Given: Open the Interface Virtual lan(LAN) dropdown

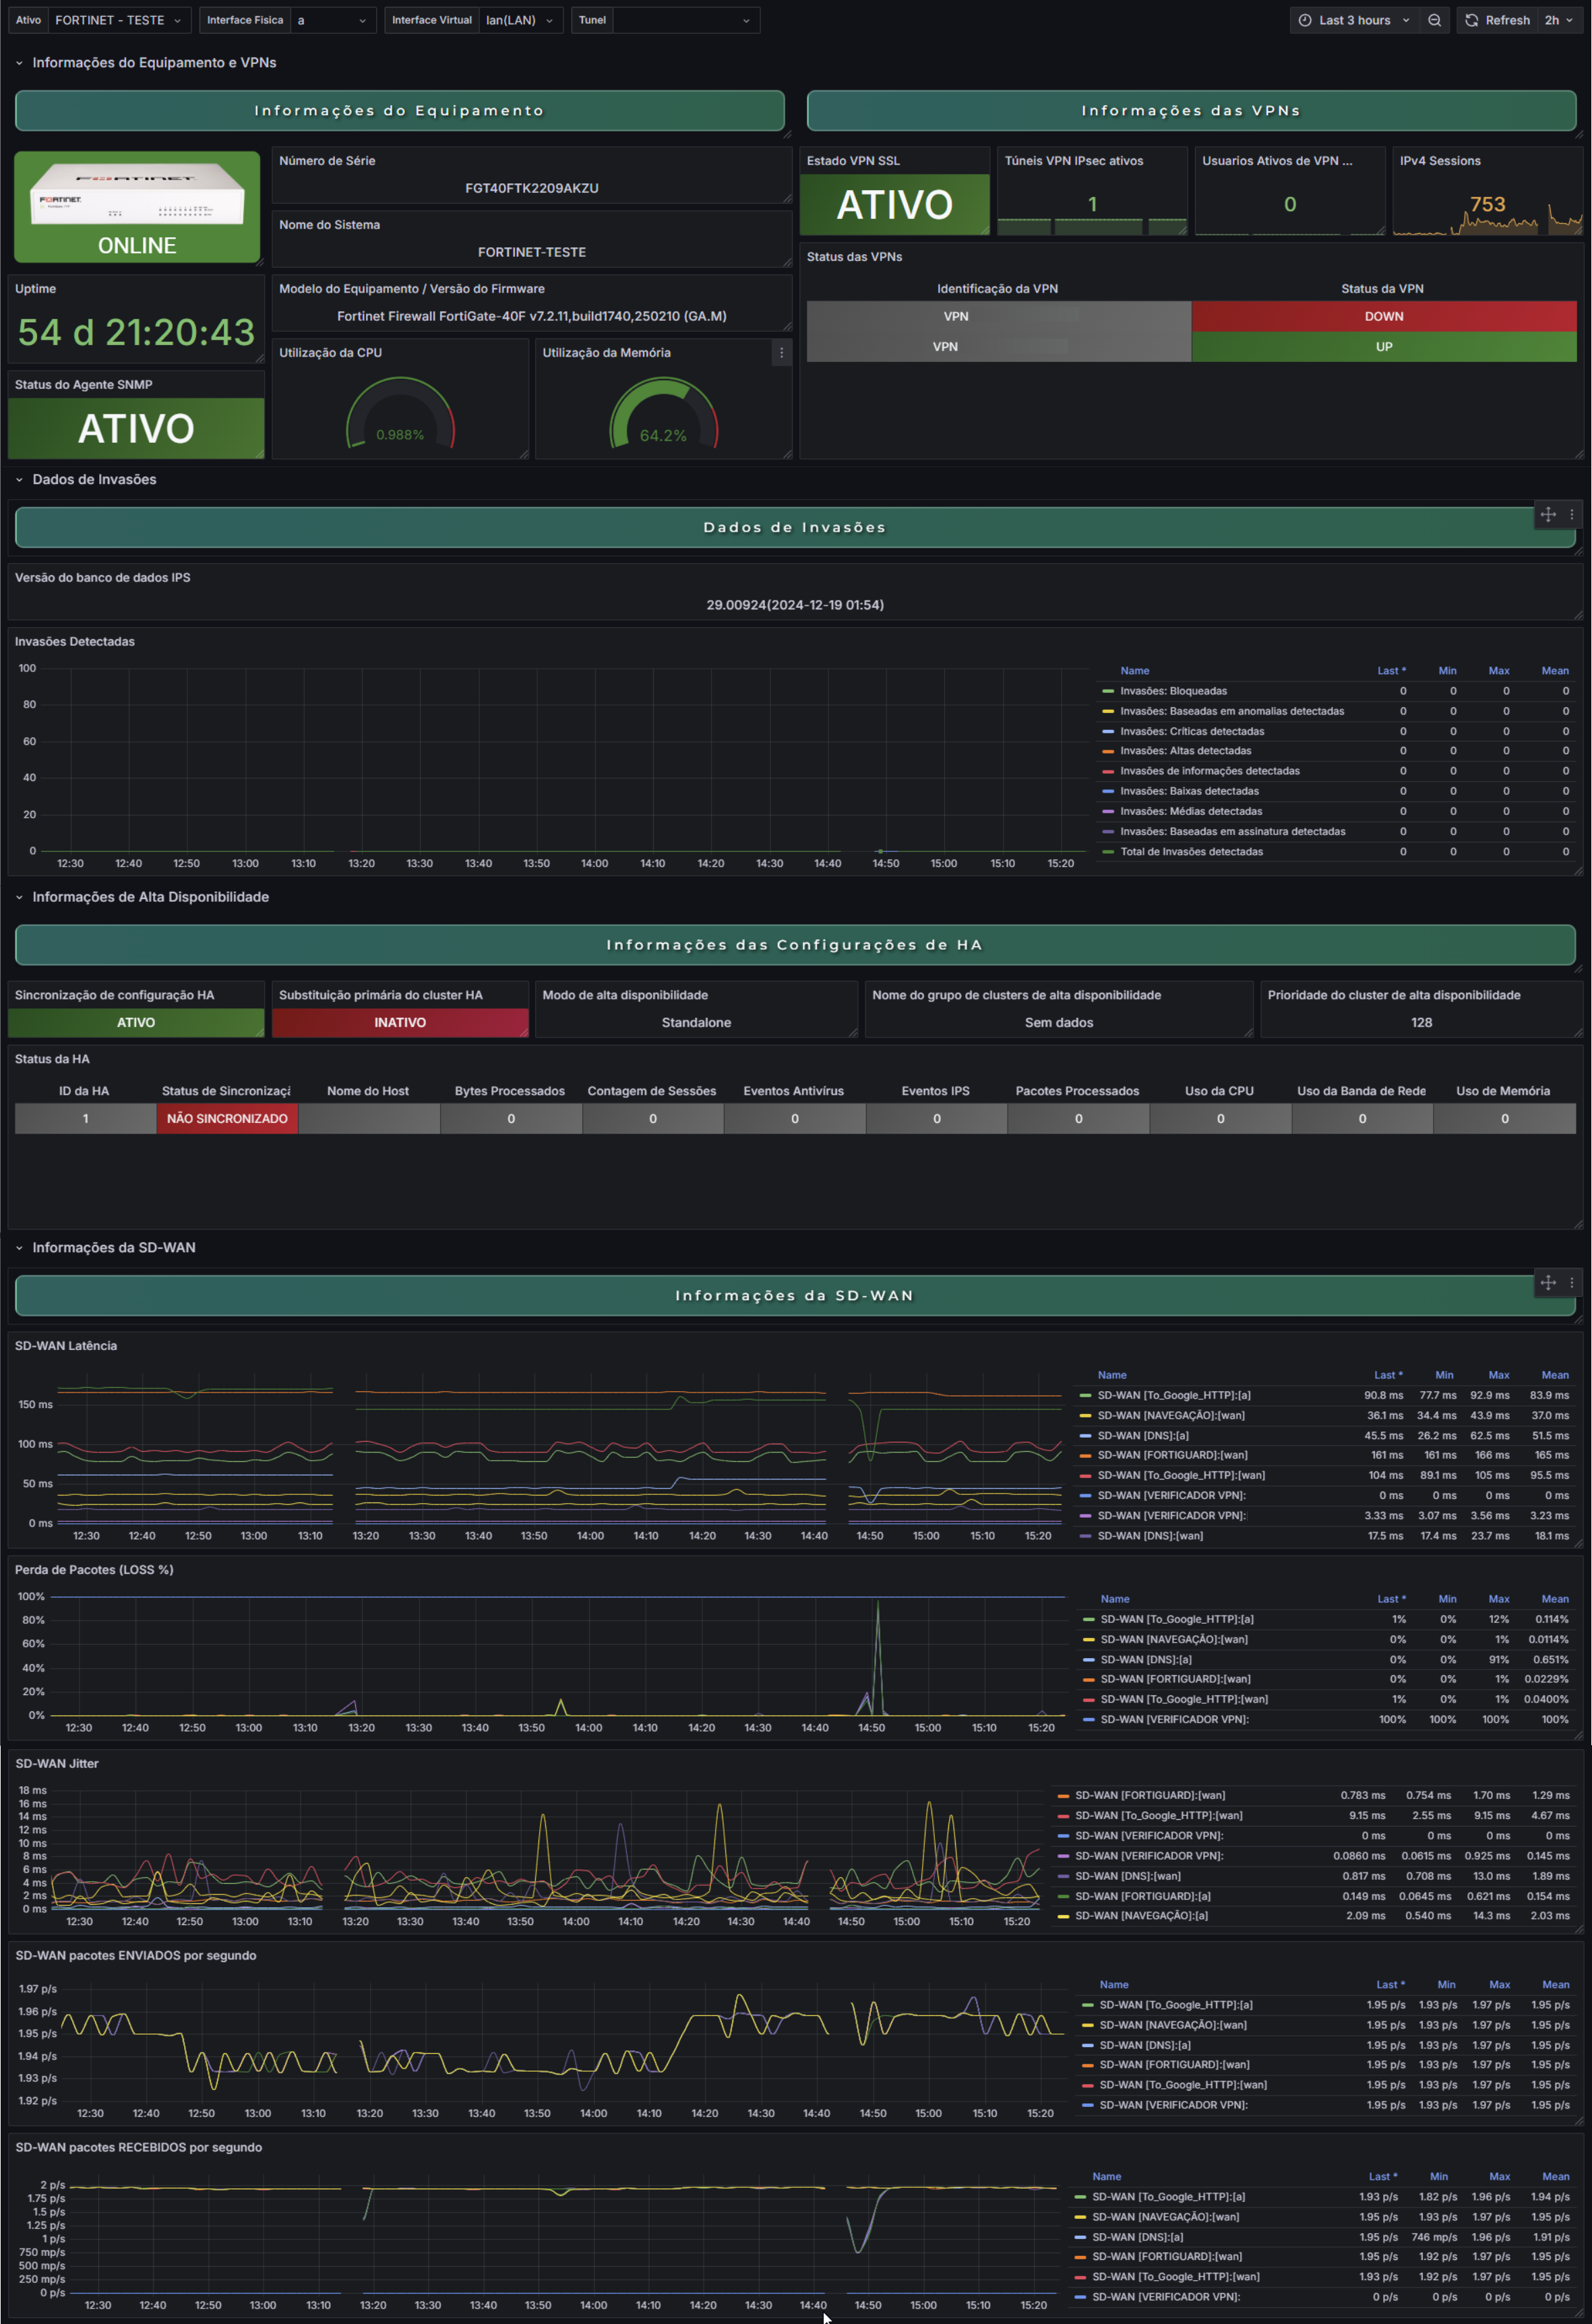Looking at the screenshot, I should [x=520, y=20].
